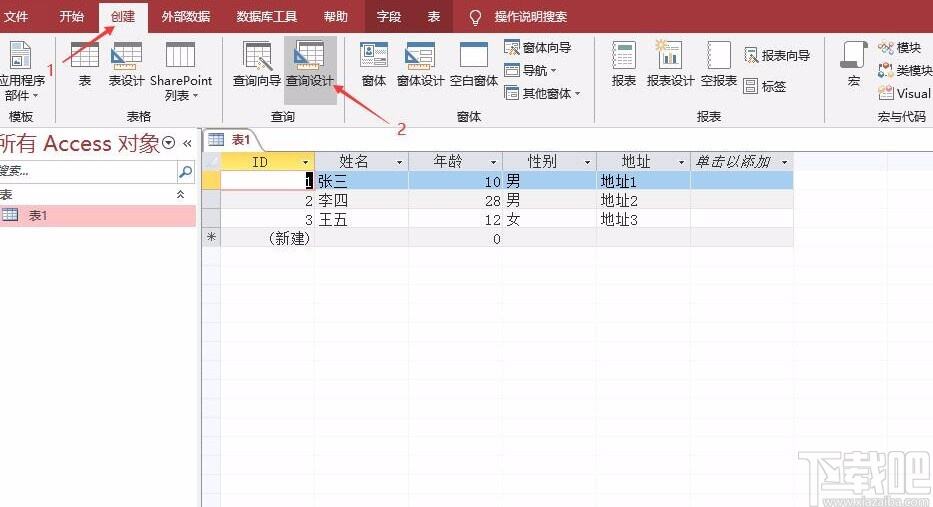The image size is (933, 507).
Task: Switch to the 字段 tab
Action: [x=389, y=17]
